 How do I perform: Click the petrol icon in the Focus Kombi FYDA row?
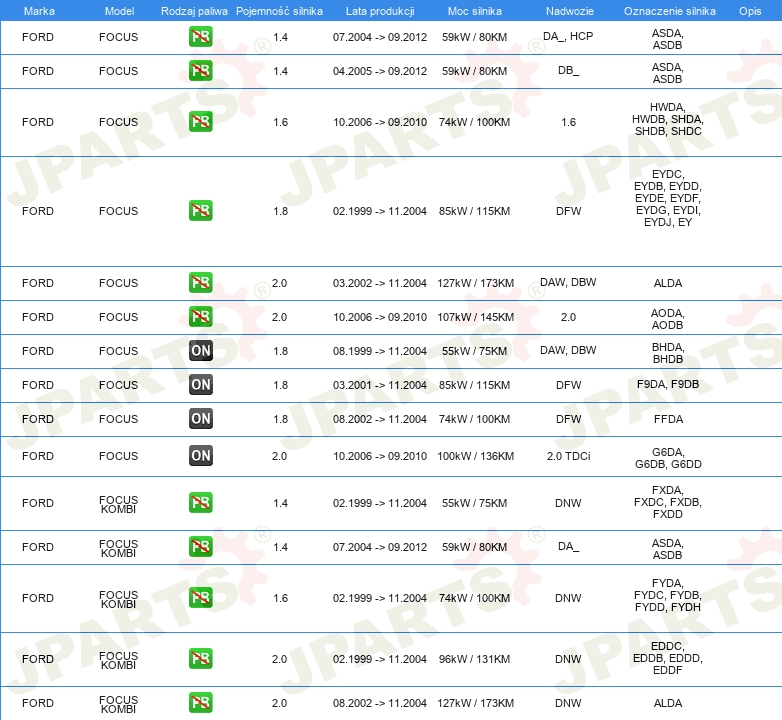pyautogui.click(x=200, y=597)
